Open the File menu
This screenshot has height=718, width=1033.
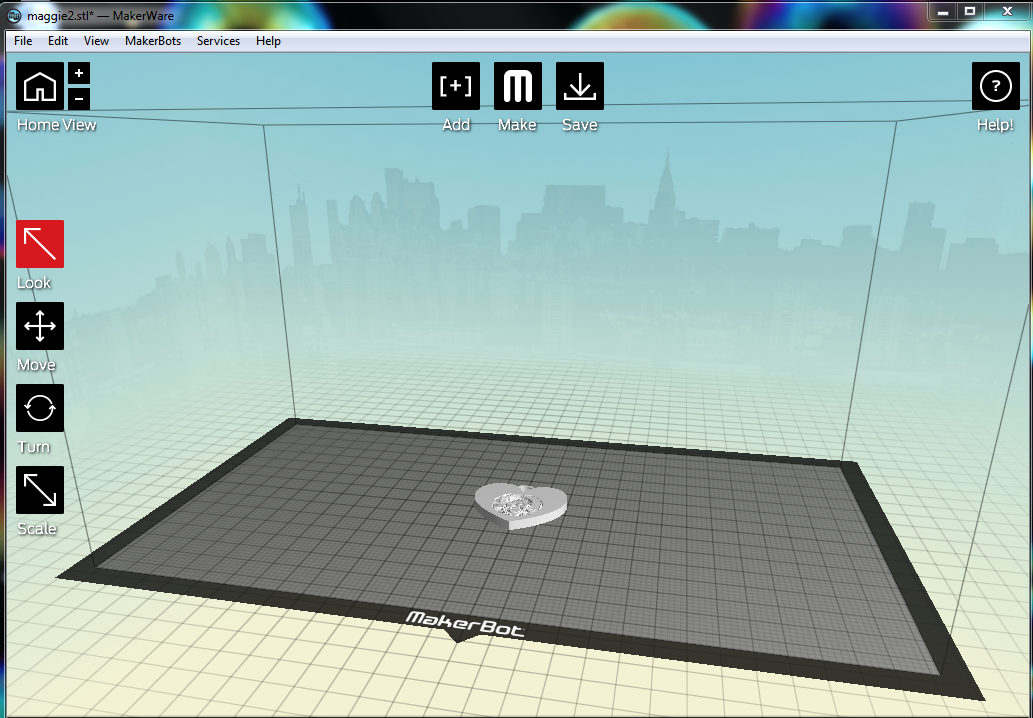point(23,41)
